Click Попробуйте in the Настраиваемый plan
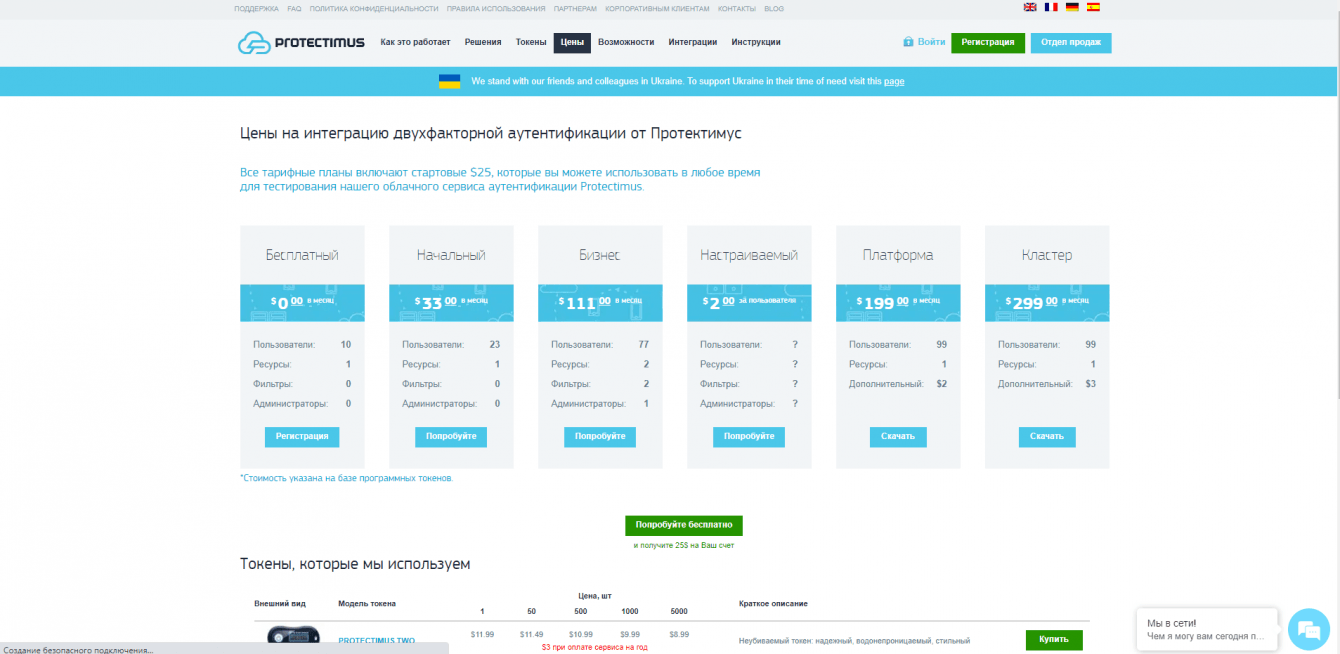The image size is (1340, 654). point(749,437)
